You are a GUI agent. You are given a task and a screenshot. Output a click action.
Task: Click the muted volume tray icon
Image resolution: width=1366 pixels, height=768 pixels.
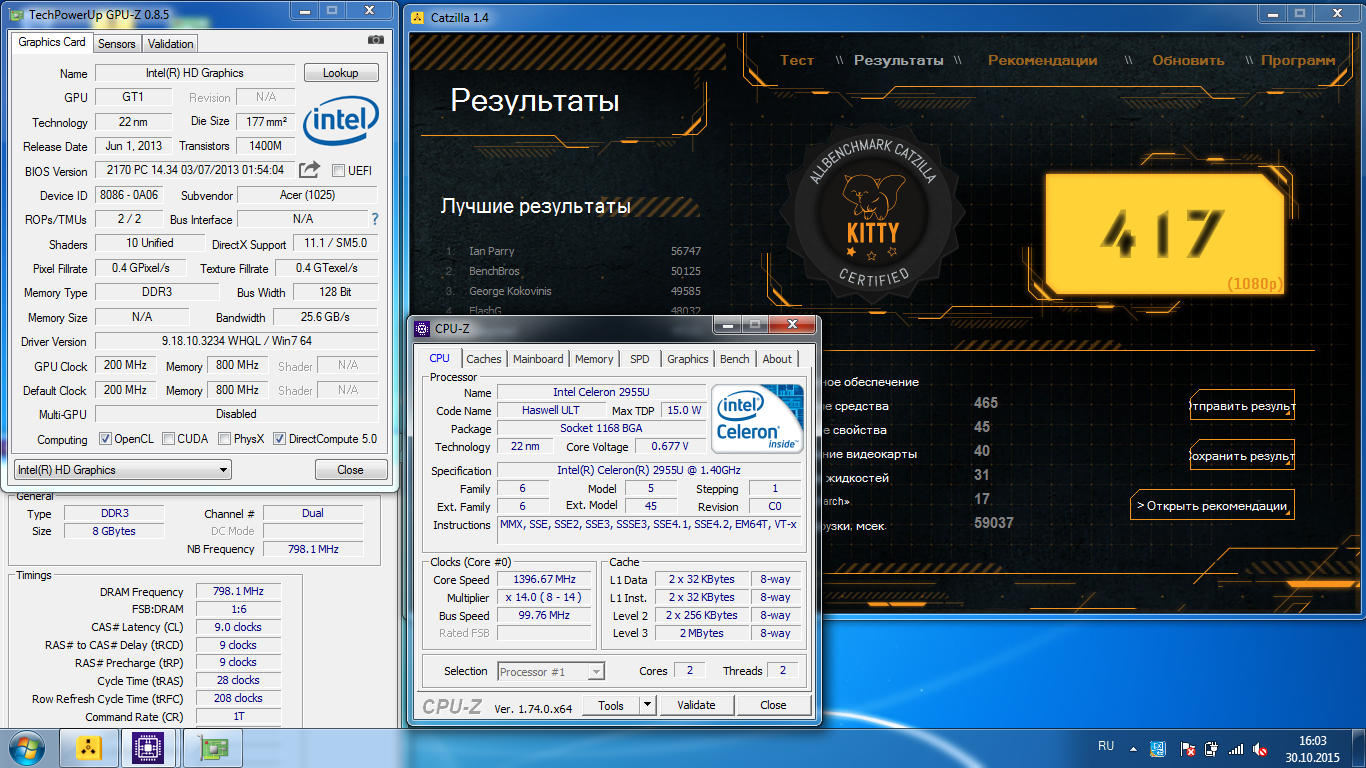point(1262,748)
